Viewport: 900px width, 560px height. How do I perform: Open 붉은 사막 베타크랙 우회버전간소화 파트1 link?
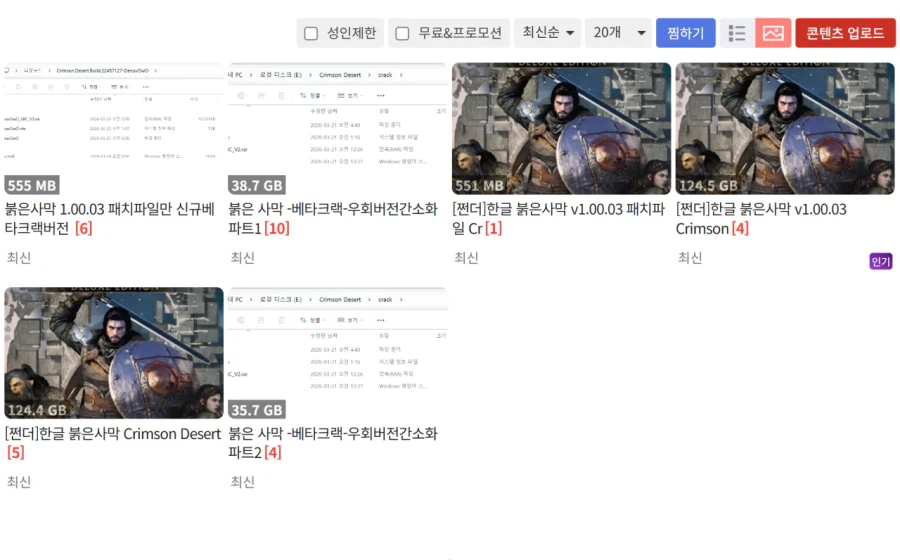point(333,219)
